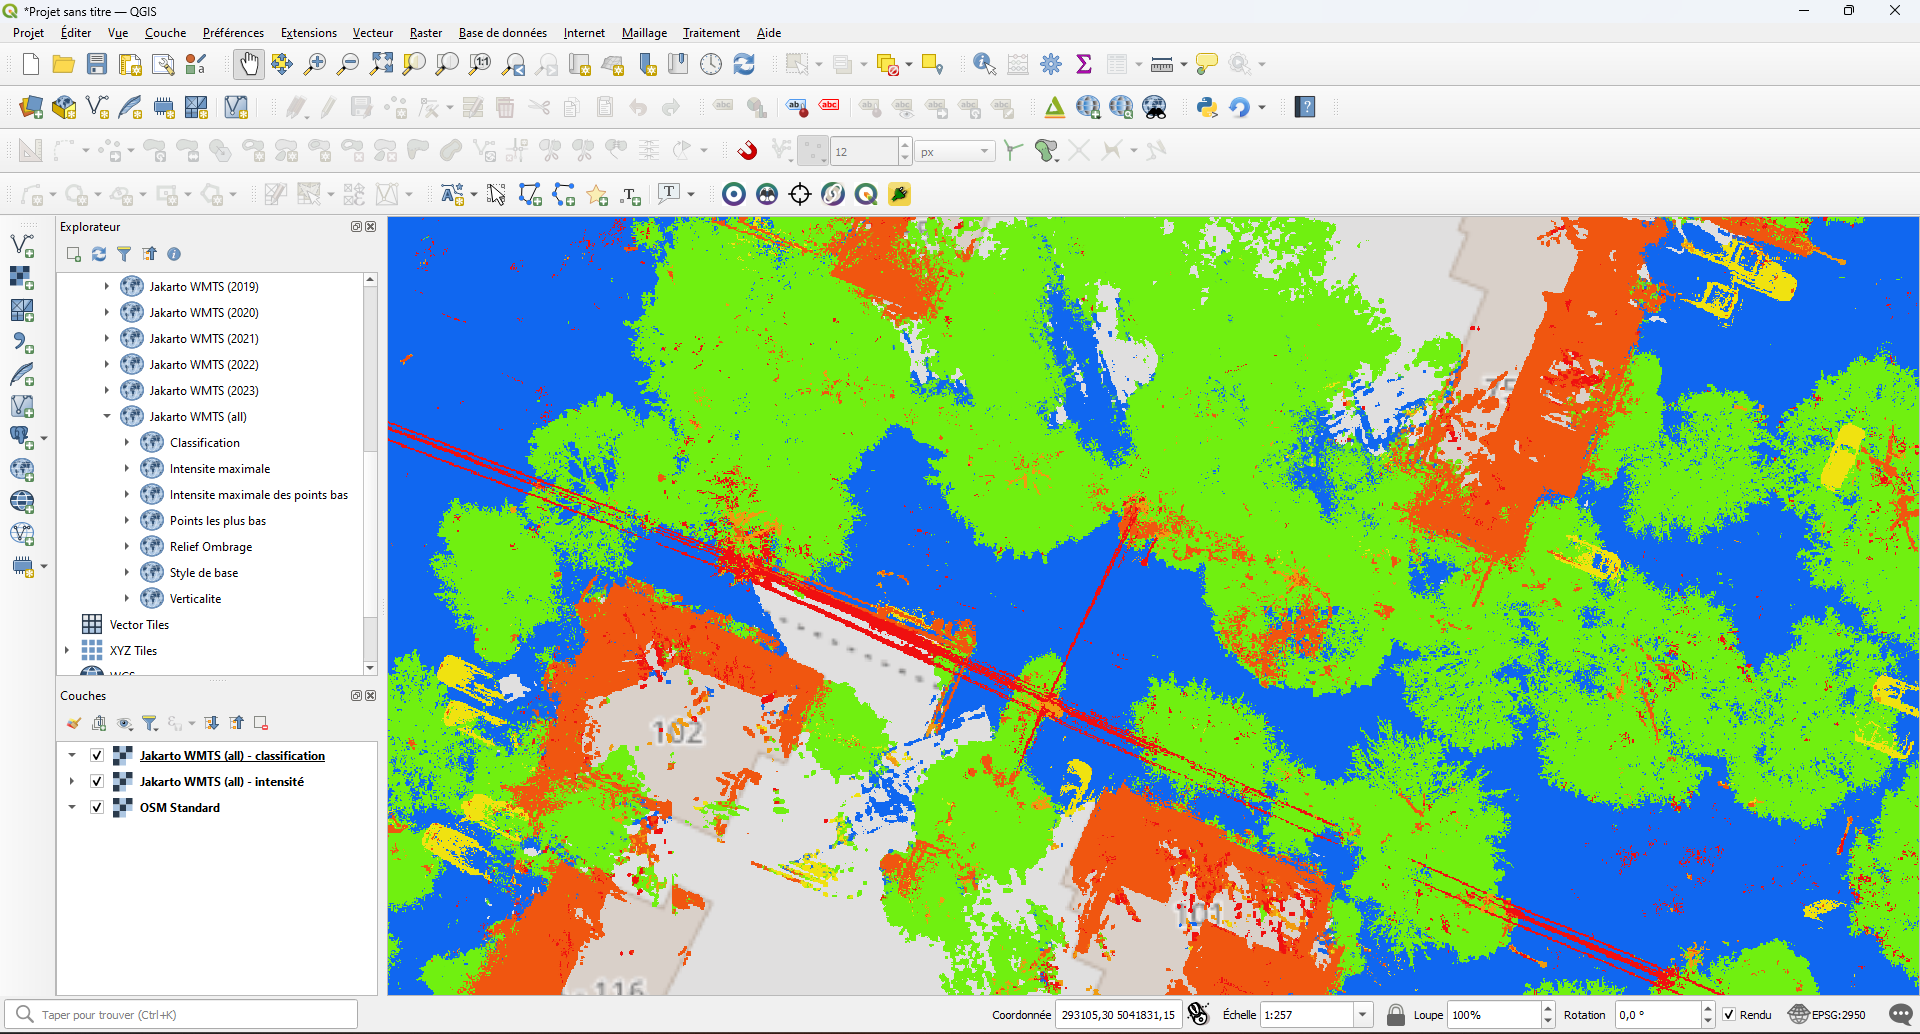Click the Open Project folder icon
Screen dimensions: 1920x1034
coord(64,65)
